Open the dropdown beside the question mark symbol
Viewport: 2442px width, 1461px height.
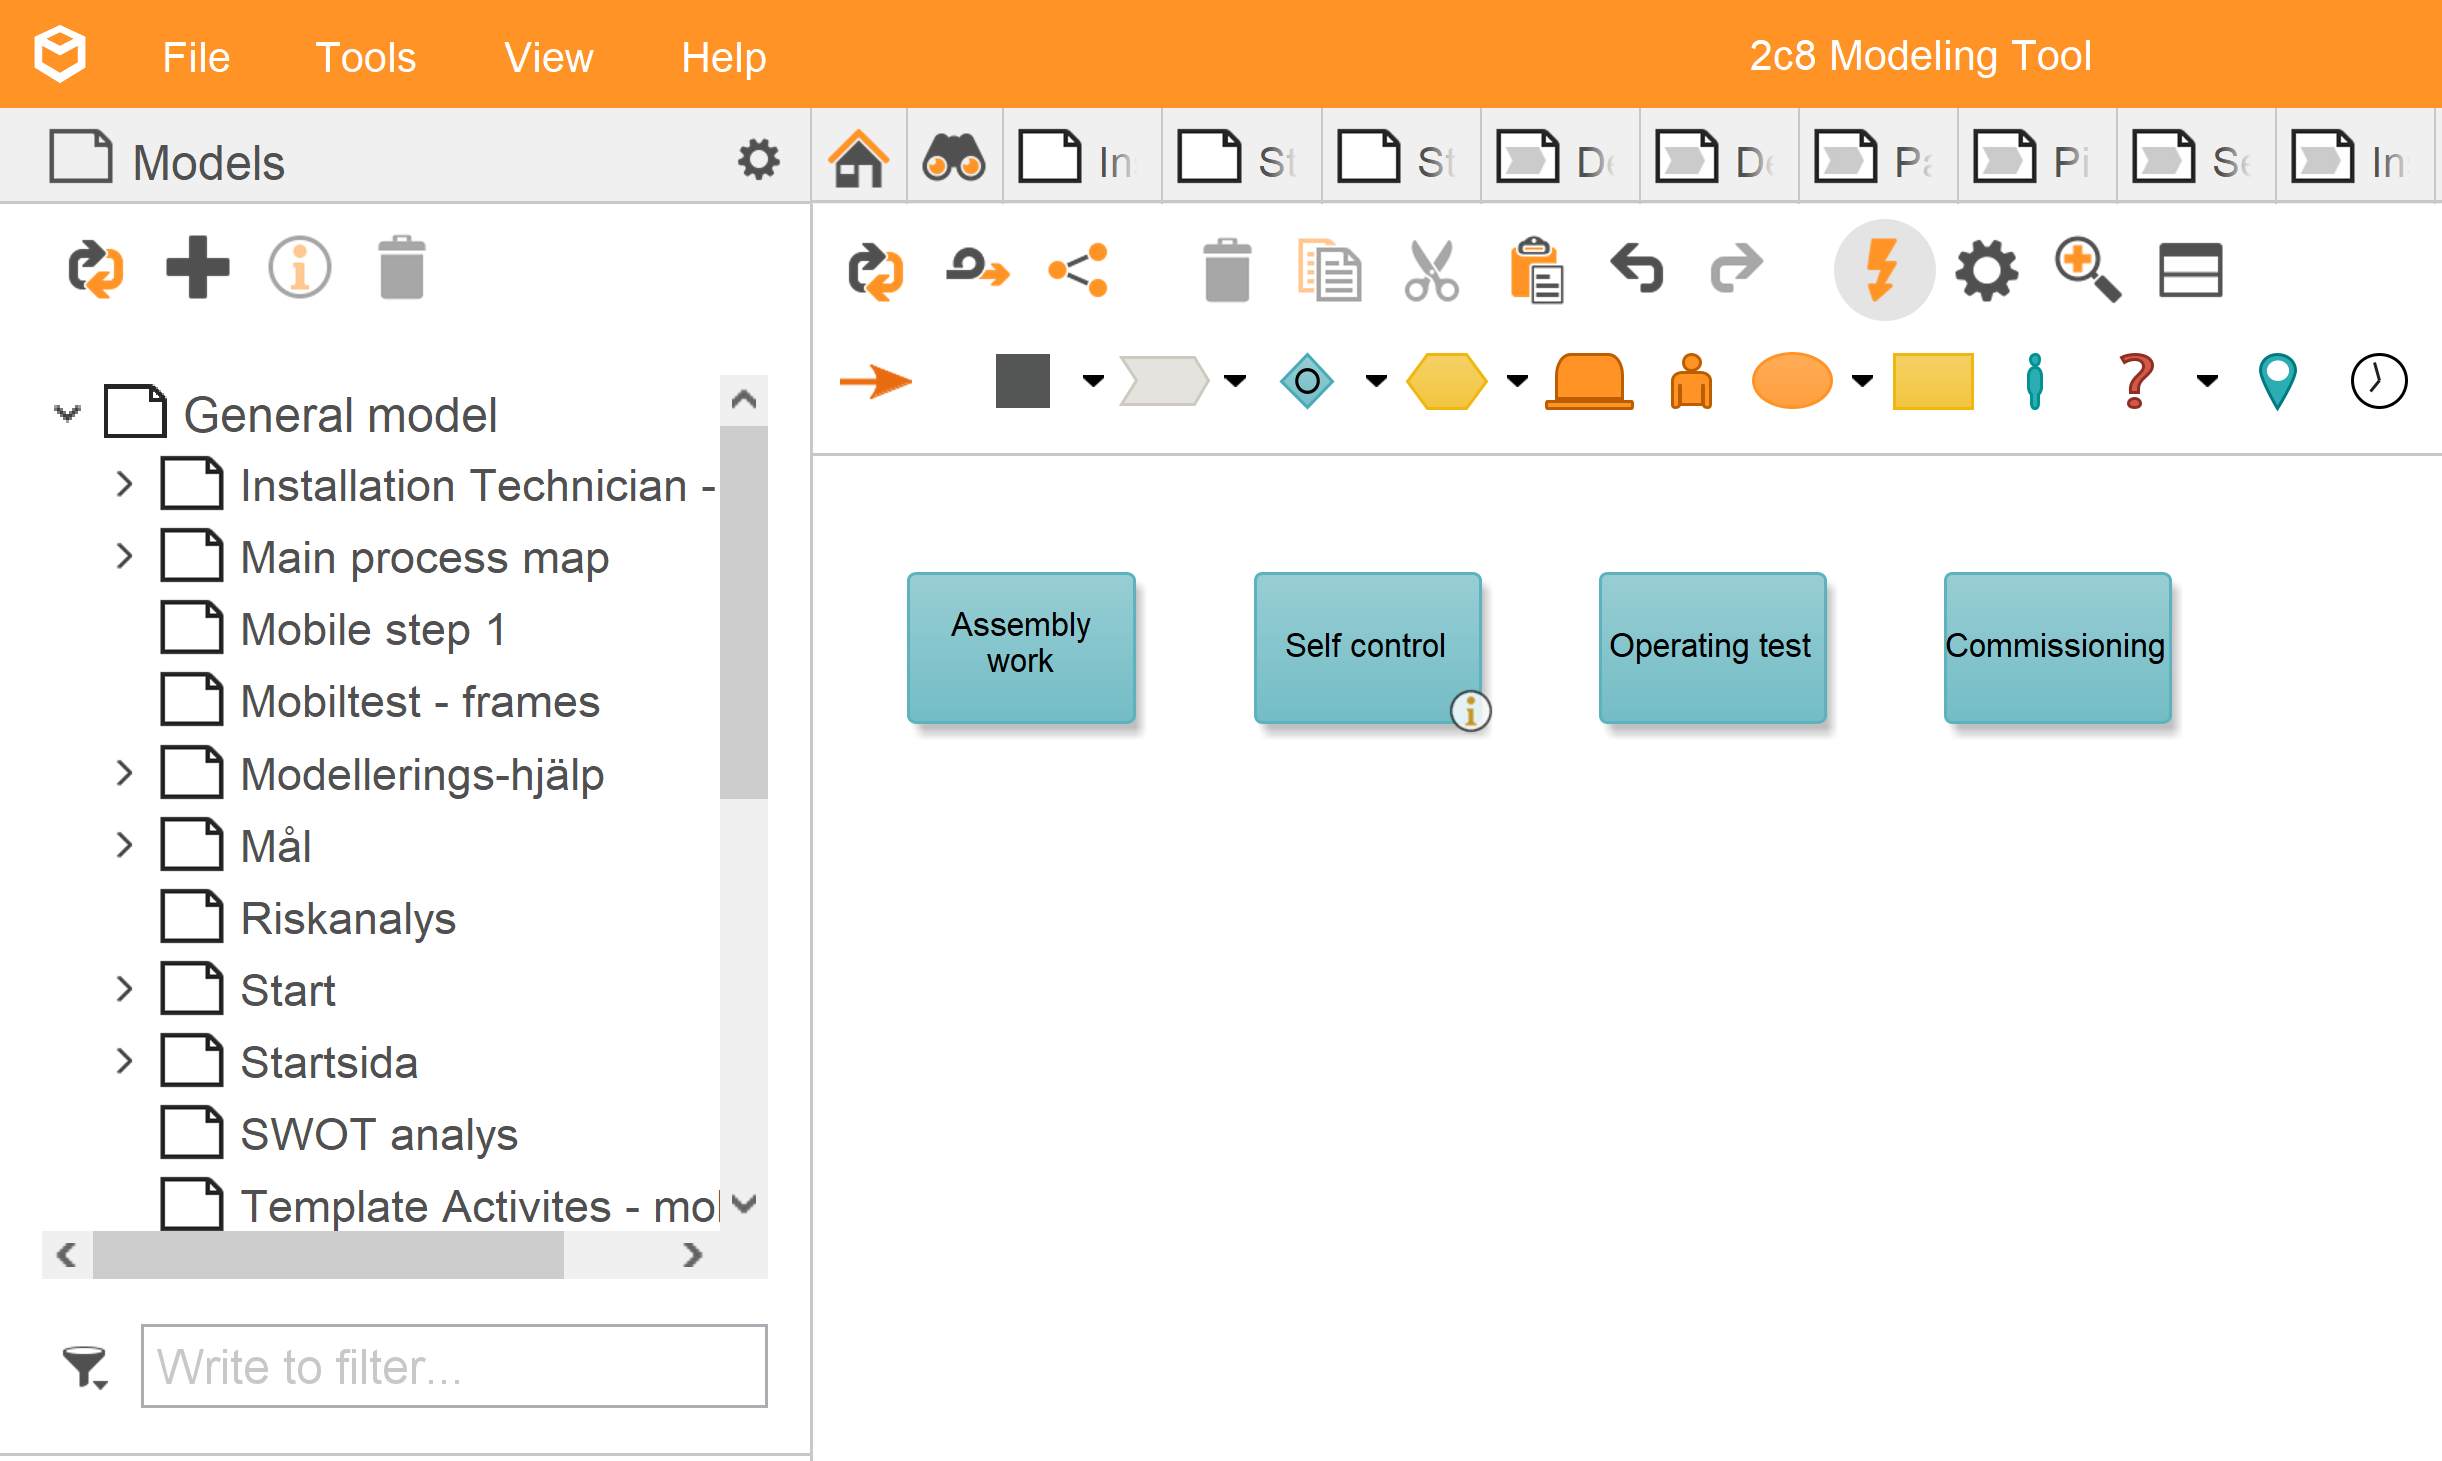point(2205,381)
